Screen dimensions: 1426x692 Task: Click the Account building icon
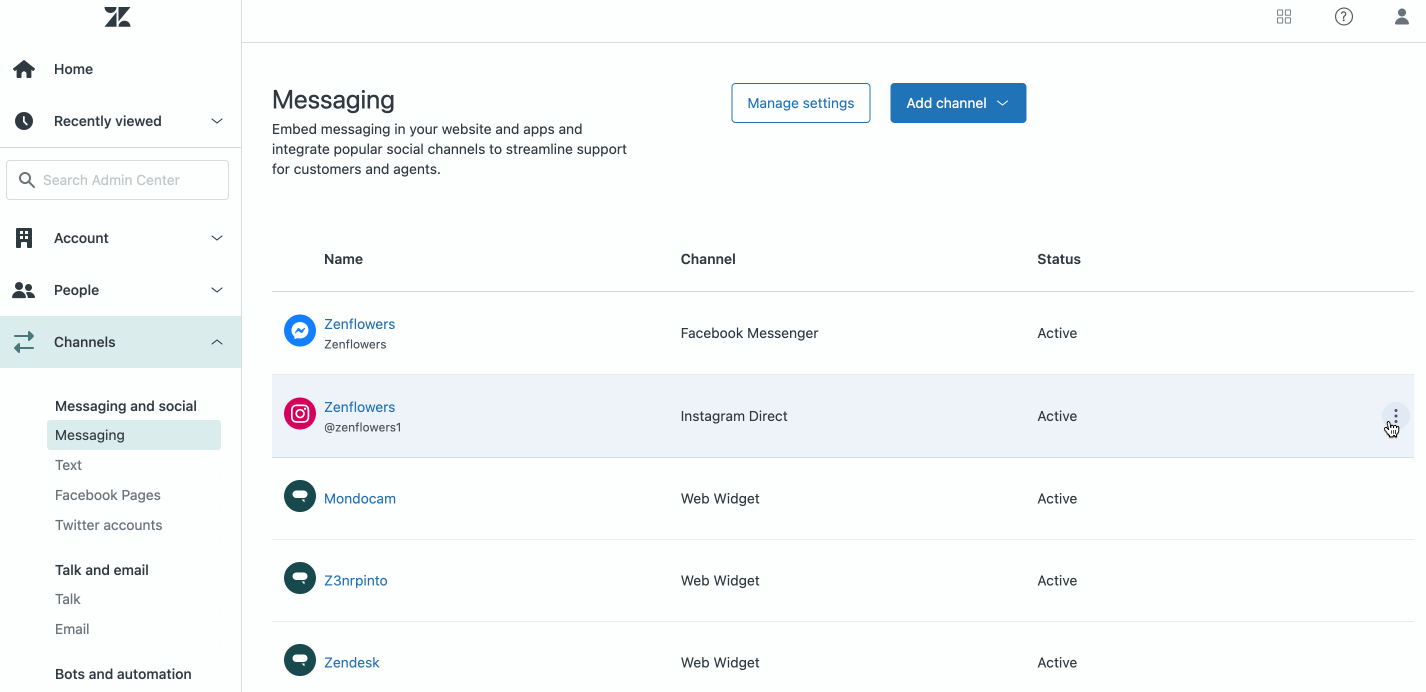tap(24, 238)
